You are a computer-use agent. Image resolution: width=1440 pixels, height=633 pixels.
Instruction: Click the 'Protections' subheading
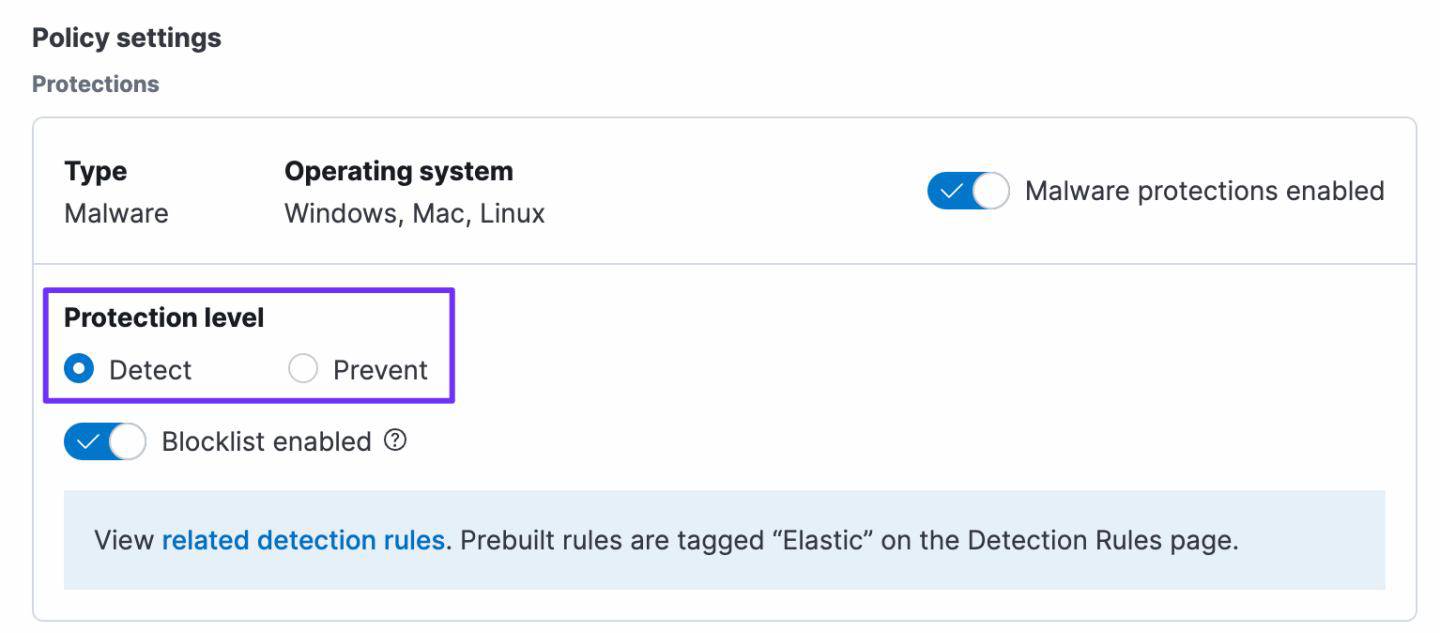click(95, 84)
